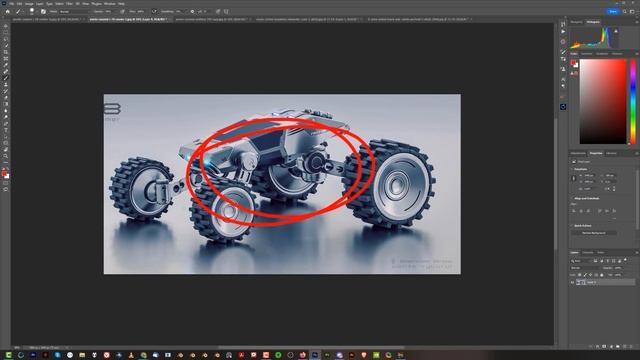This screenshot has width=640, height=360.
Task: Switch to the Channels tab
Action: 588,252
